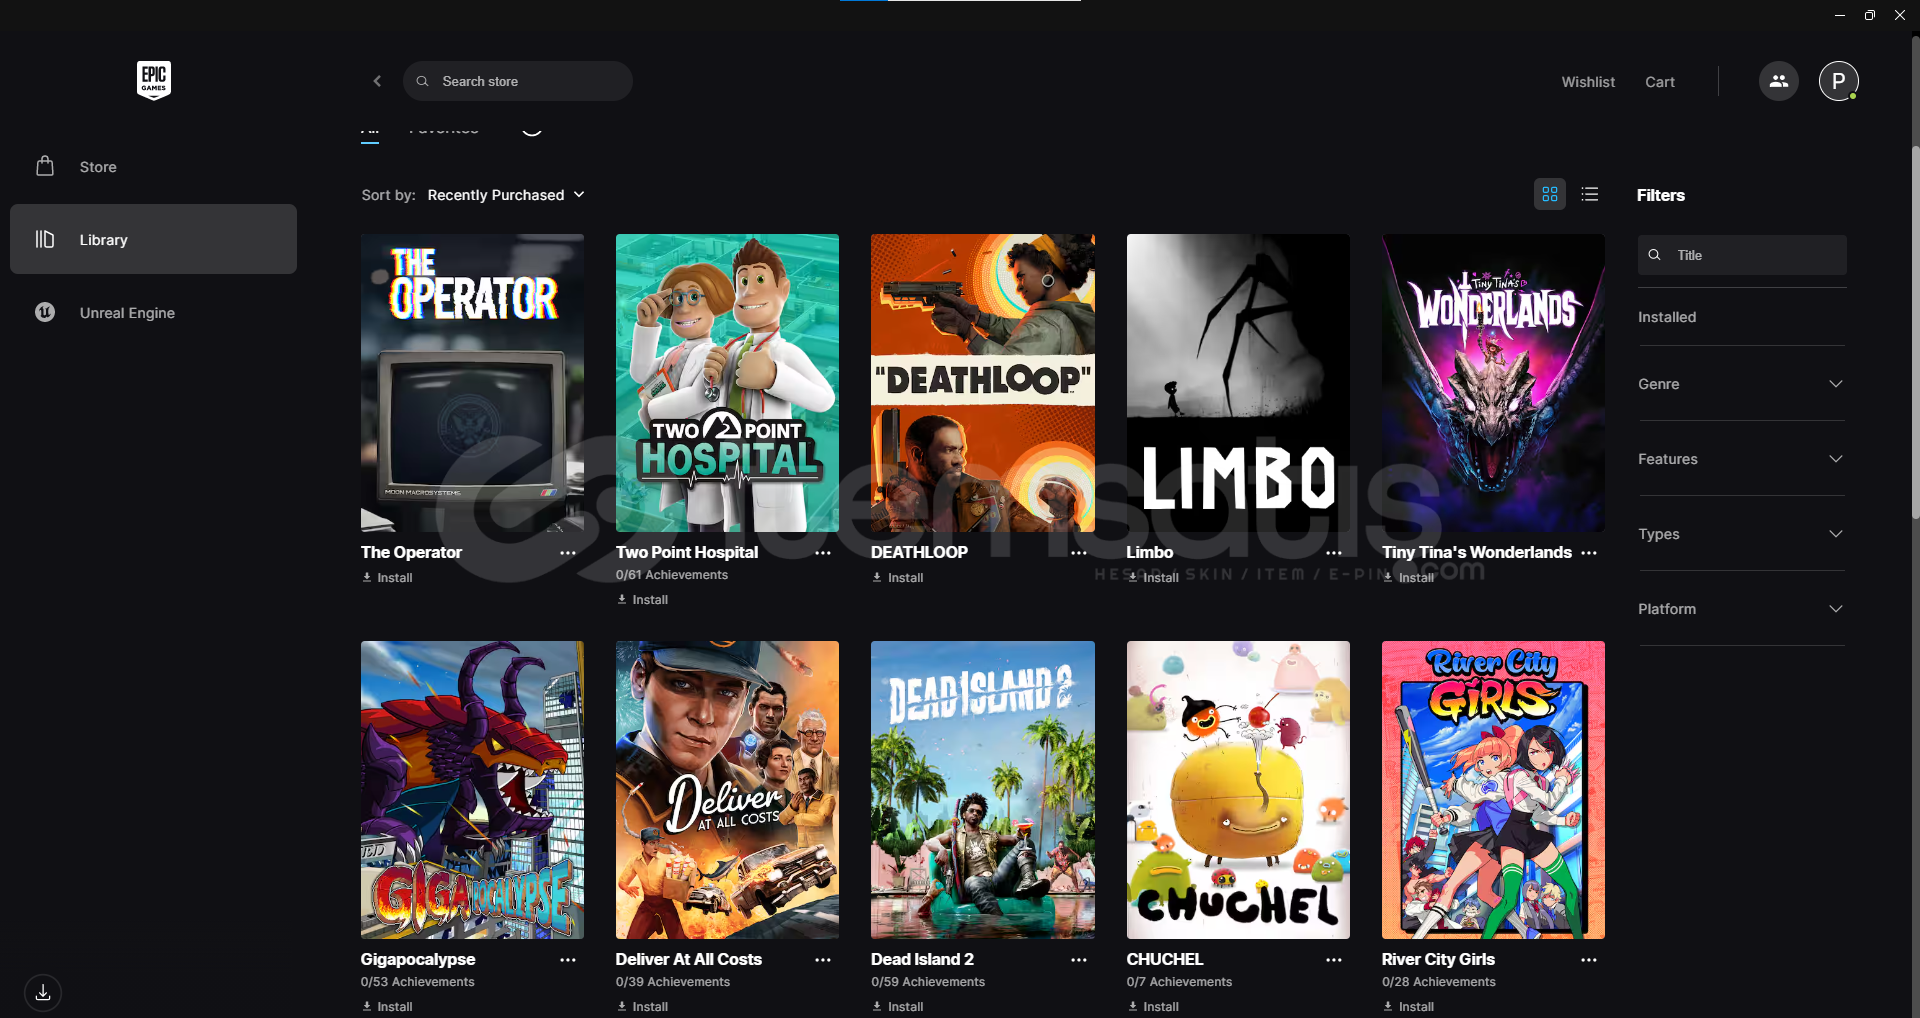Click 0/59 Achievements under Dead Island 2
1920x1018 pixels.
928,982
